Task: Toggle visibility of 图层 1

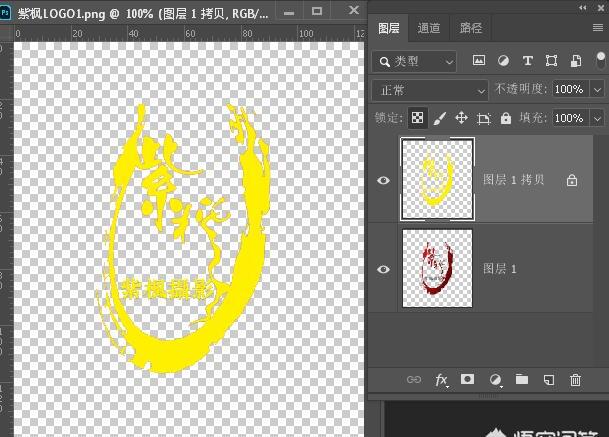Action: tap(385, 269)
